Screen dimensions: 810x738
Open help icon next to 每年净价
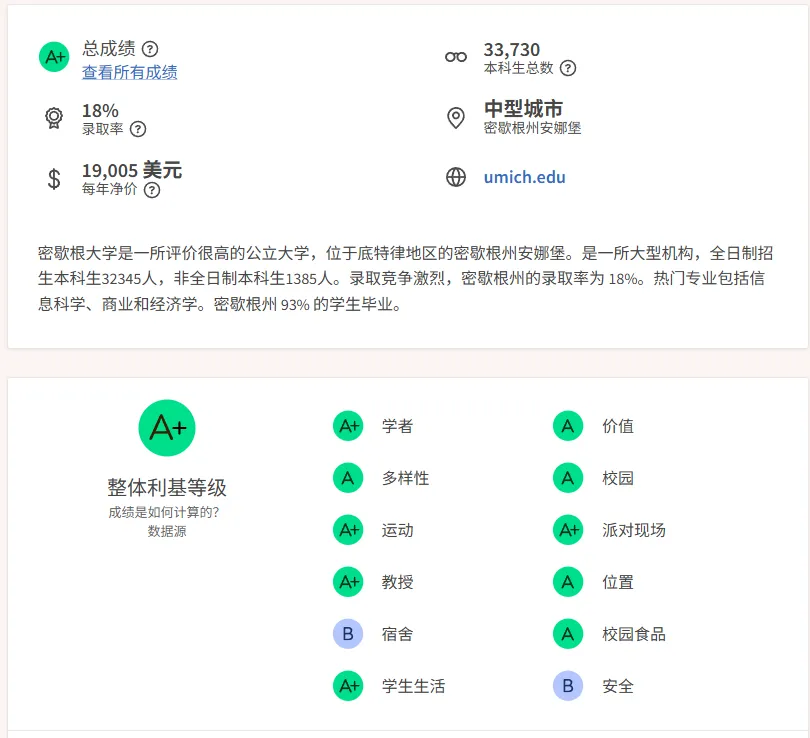152,190
